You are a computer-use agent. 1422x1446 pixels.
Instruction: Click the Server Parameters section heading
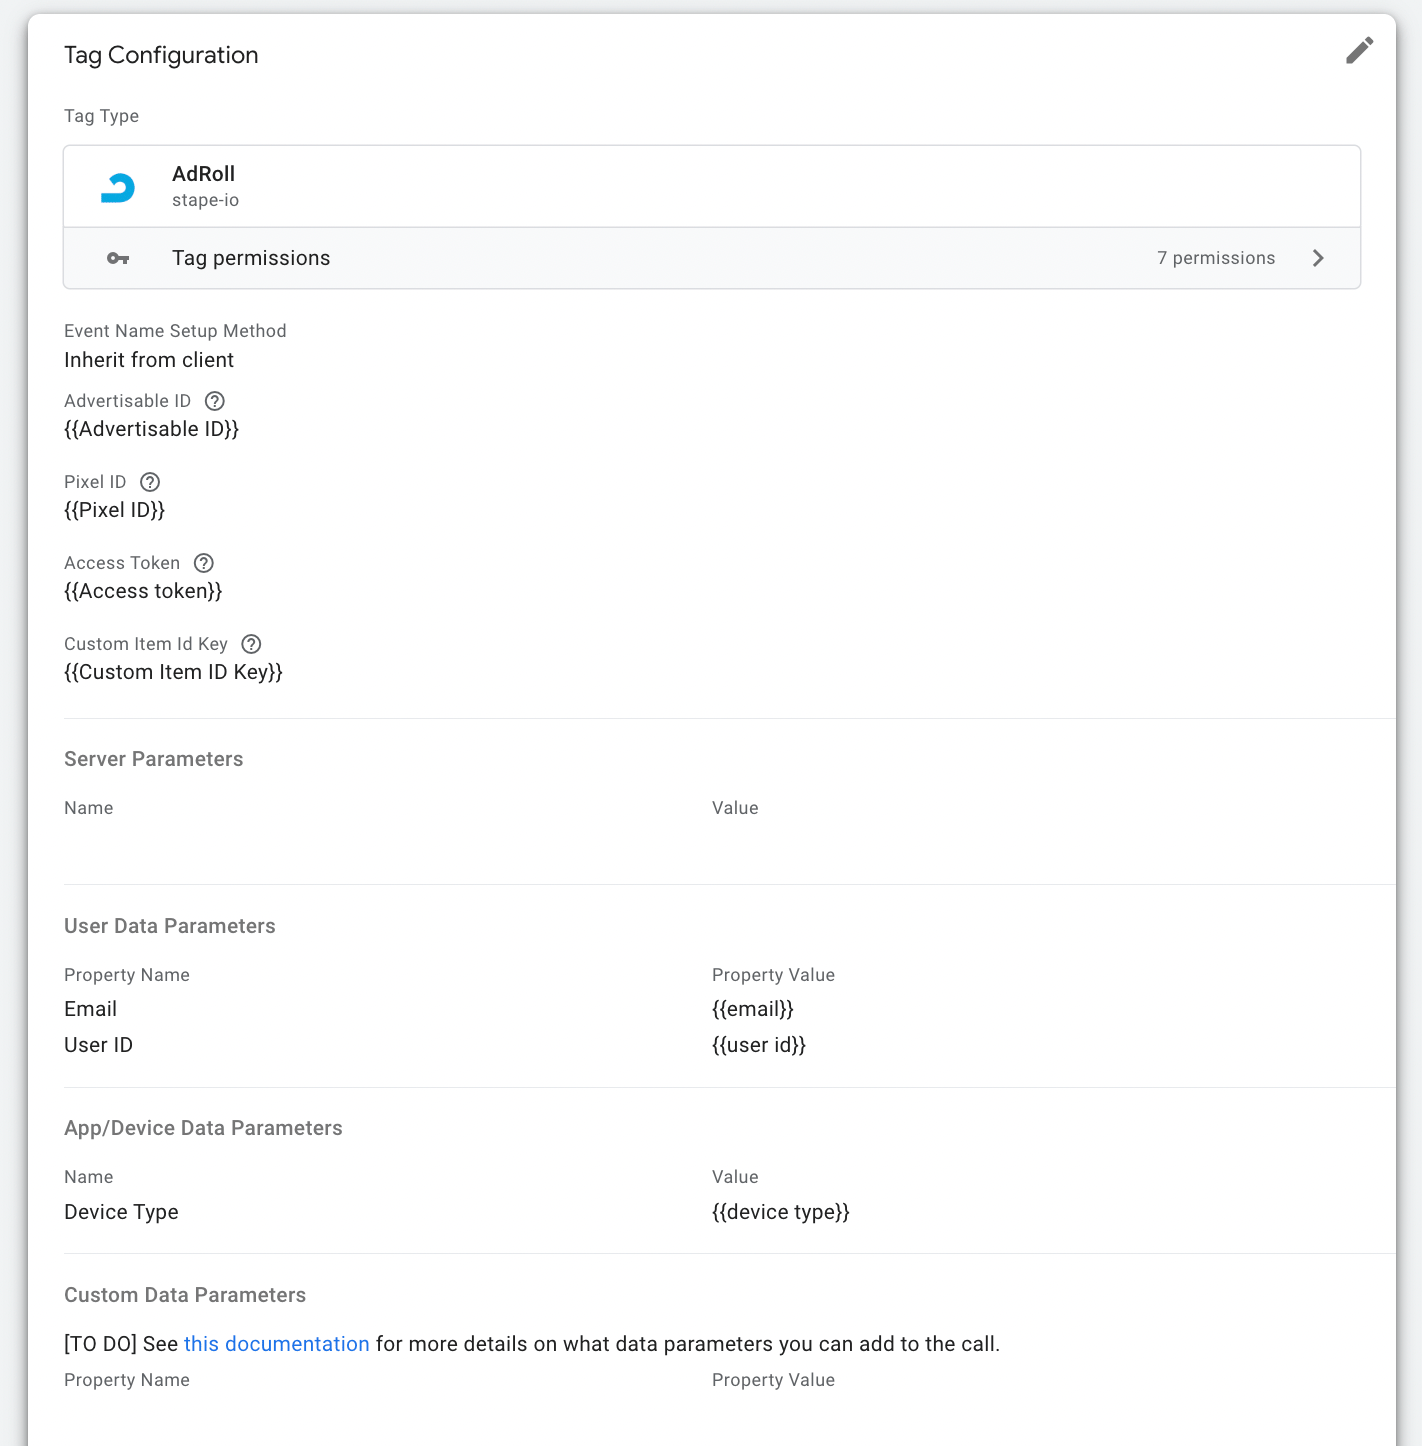[x=154, y=759]
